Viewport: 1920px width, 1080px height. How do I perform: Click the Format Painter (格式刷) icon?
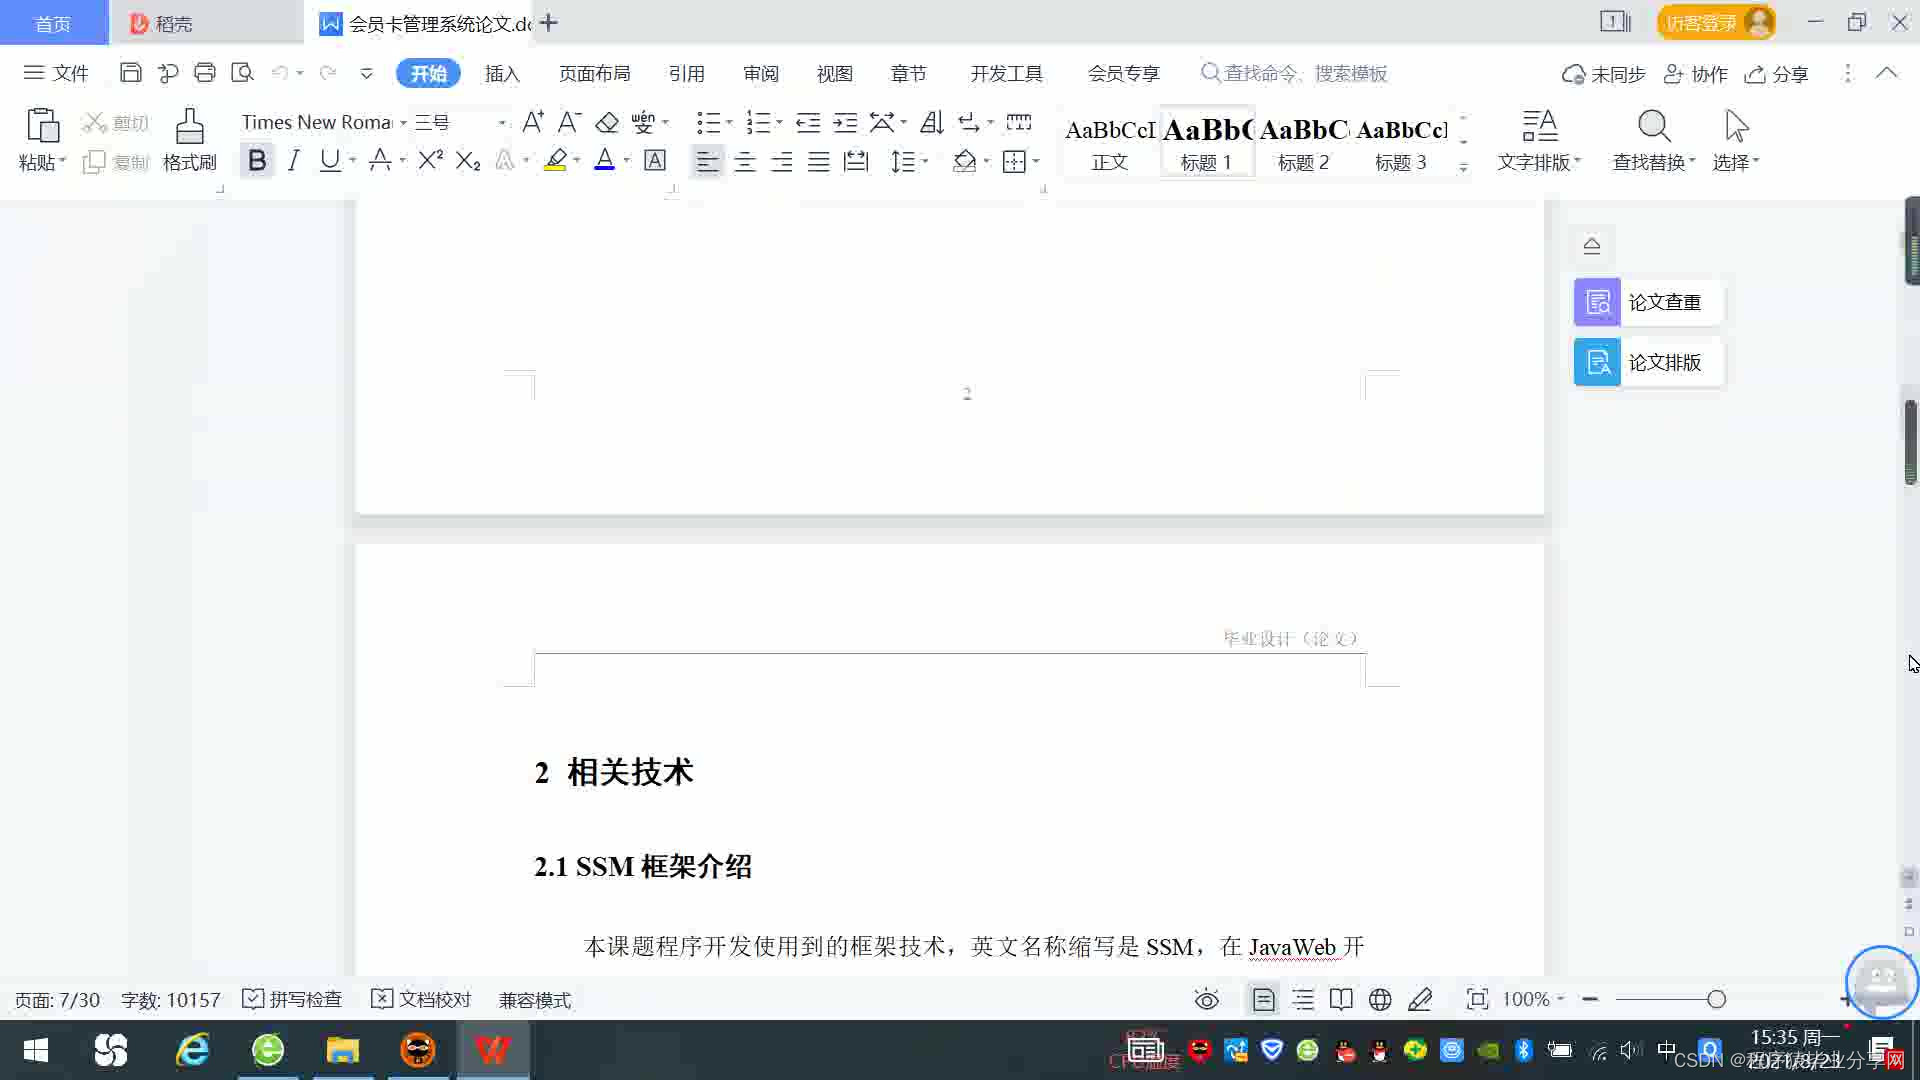(189, 128)
